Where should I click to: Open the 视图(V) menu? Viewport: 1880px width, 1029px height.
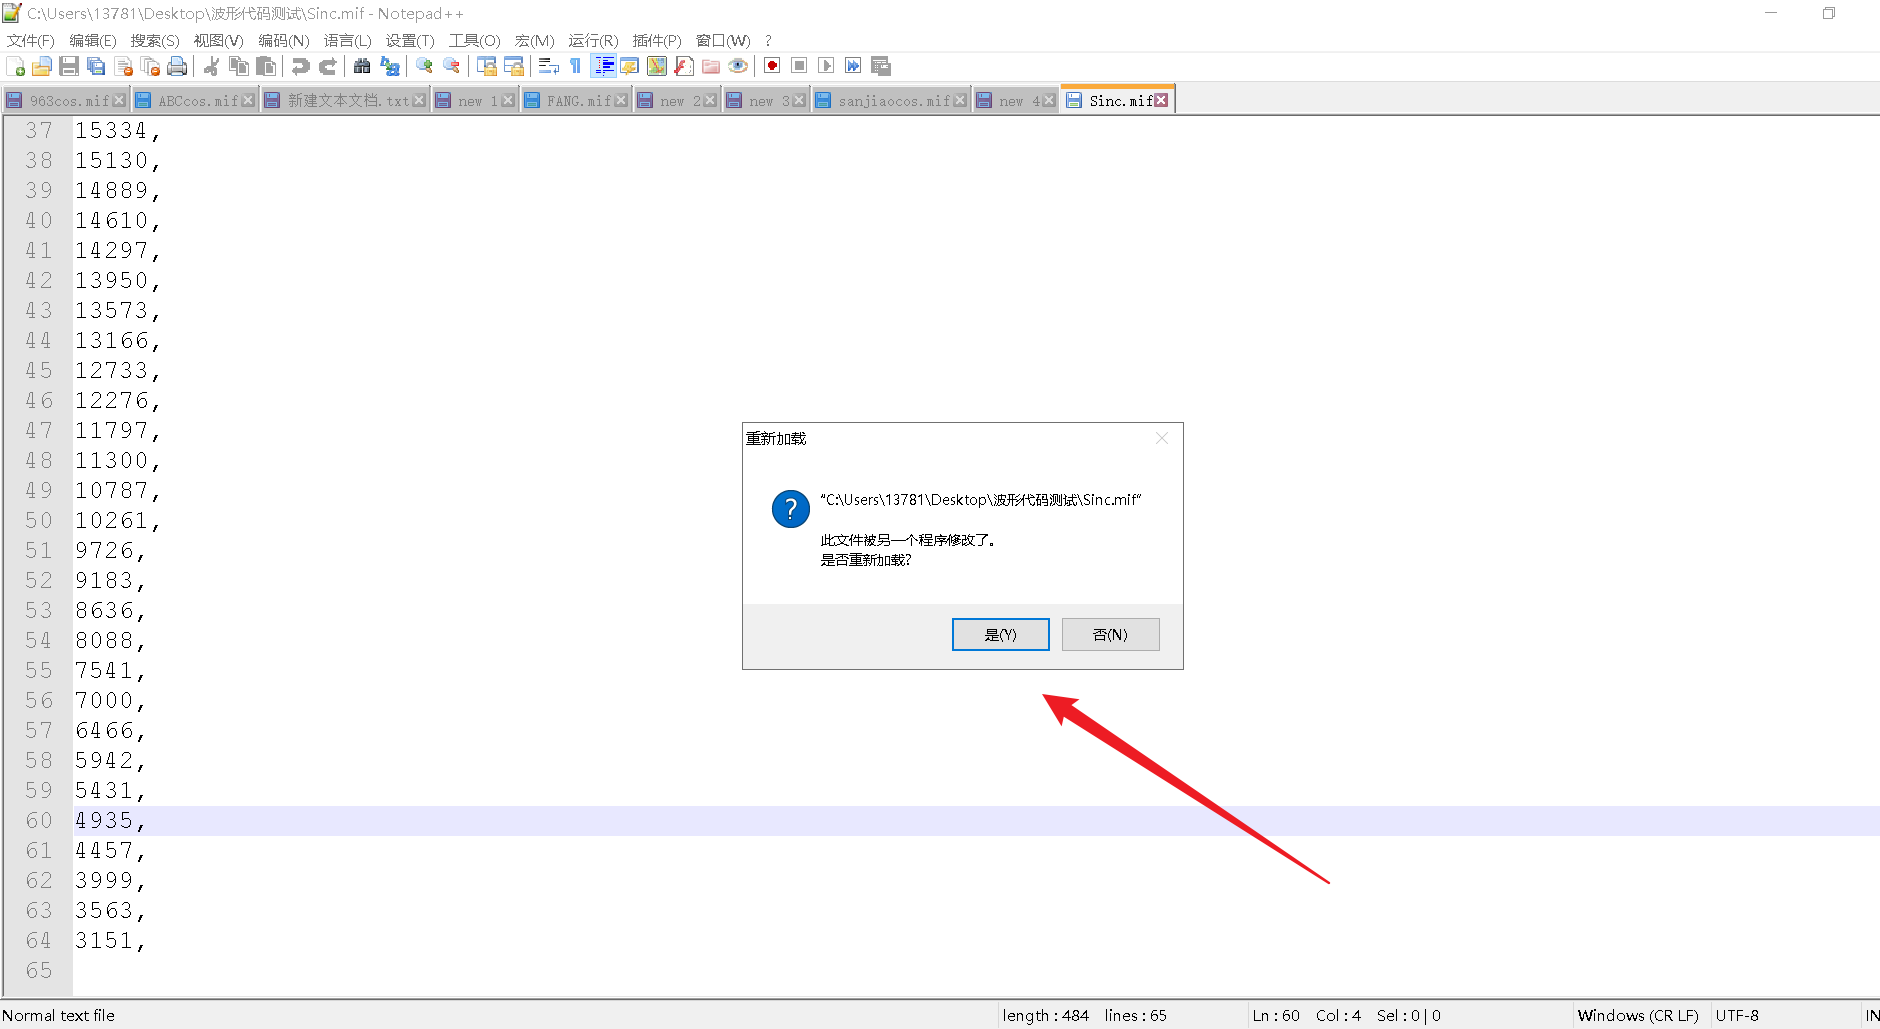218,40
